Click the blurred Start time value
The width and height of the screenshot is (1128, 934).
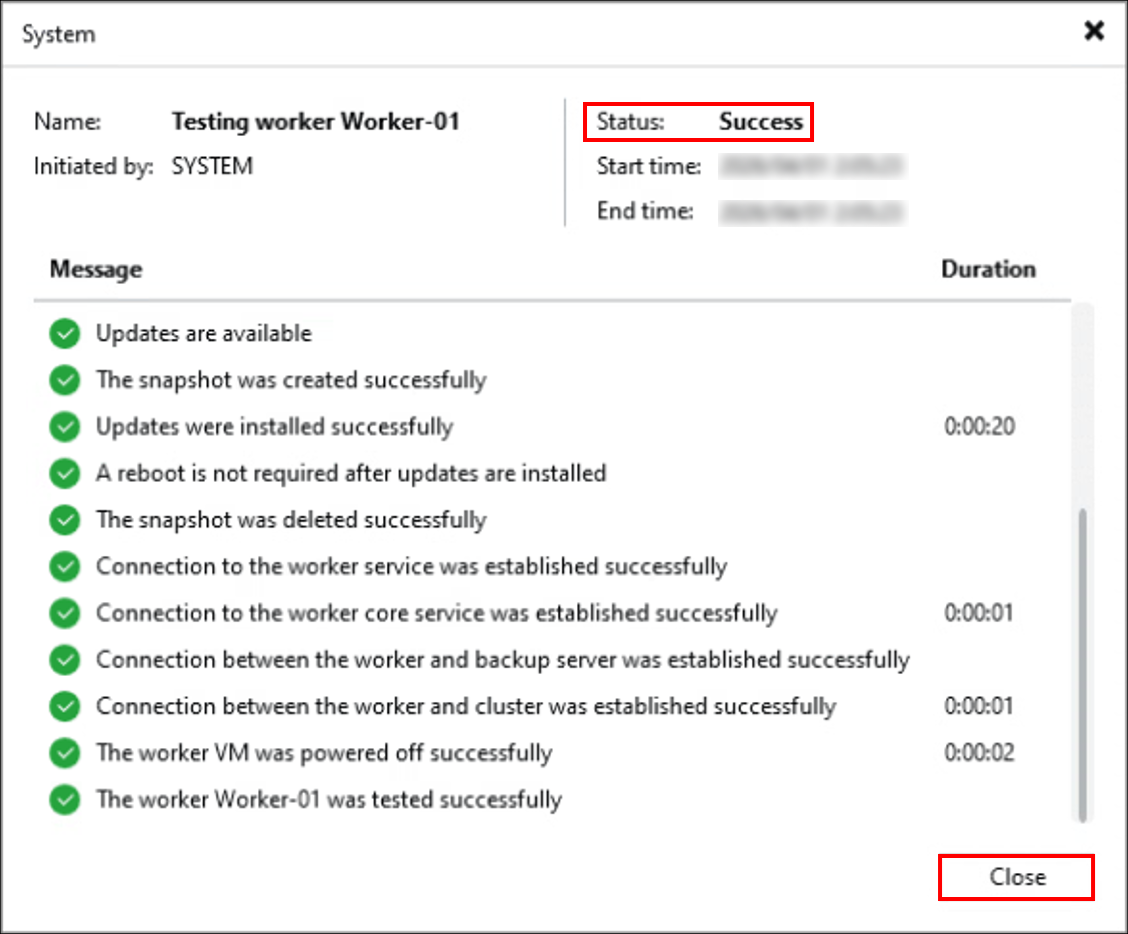[812, 167]
